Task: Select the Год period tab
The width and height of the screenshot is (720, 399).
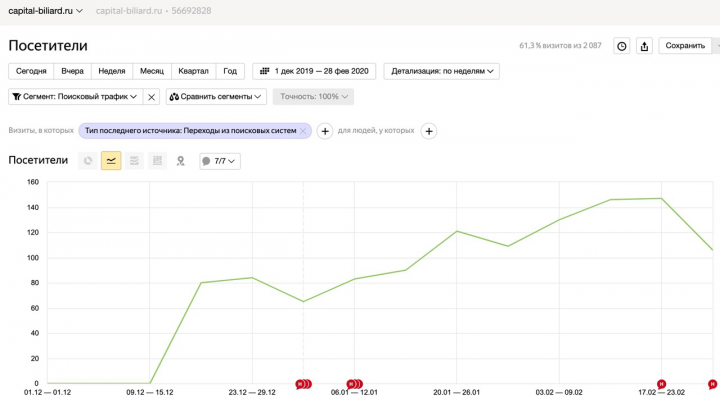Action: click(x=230, y=71)
